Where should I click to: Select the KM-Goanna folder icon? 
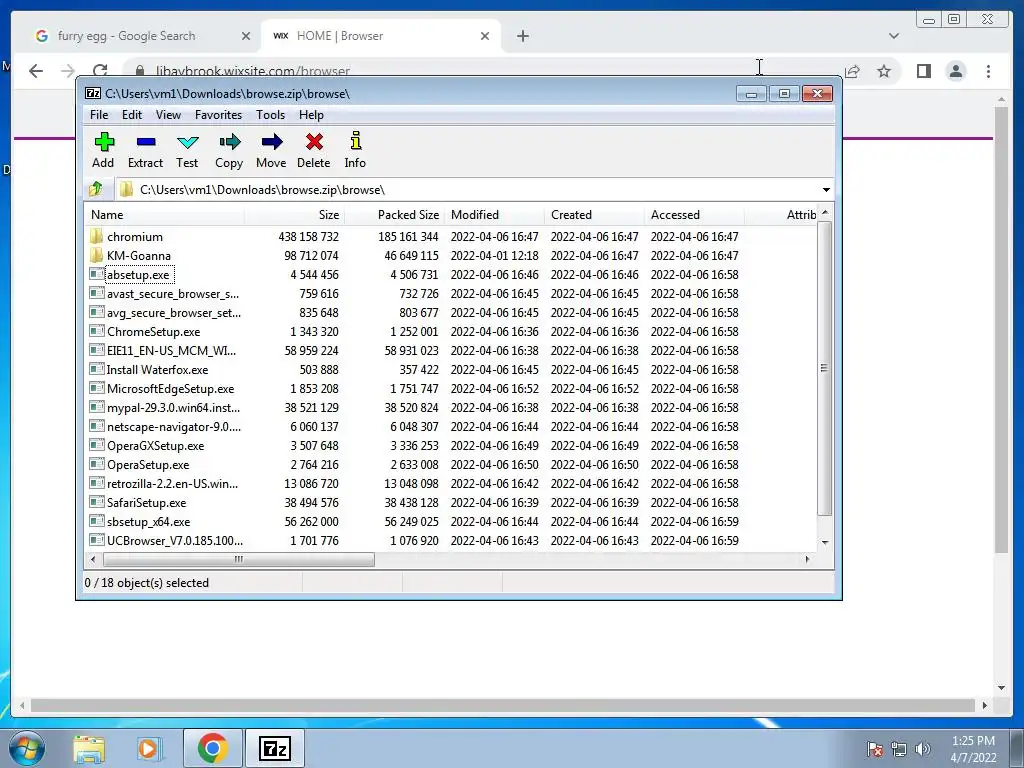point(97,255)
